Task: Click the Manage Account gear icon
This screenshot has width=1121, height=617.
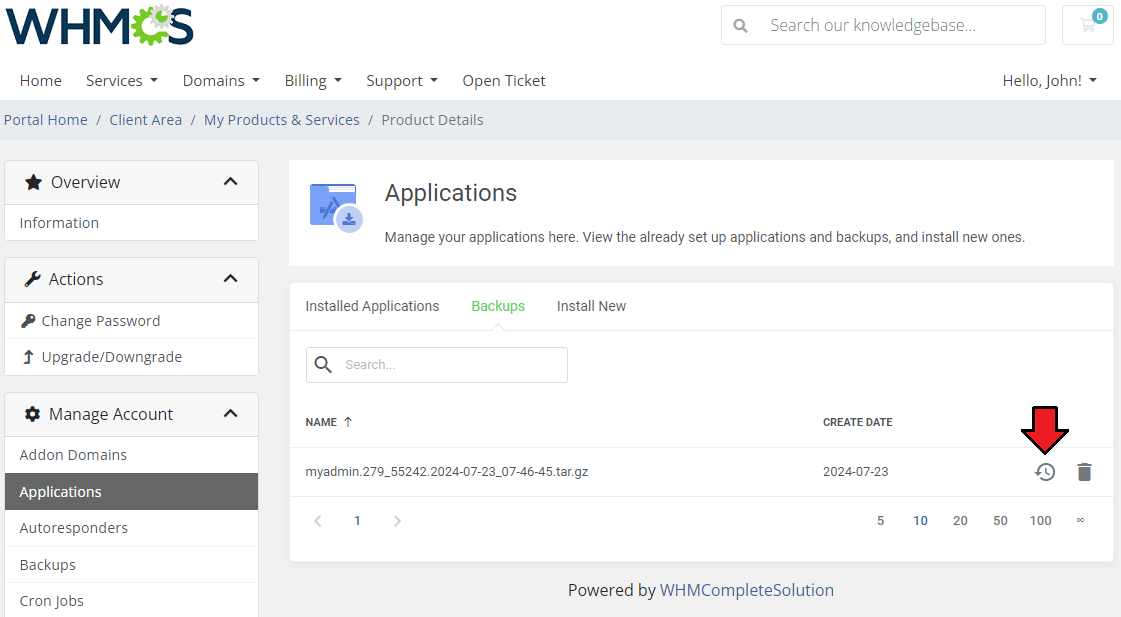Action: pos(32,414)
